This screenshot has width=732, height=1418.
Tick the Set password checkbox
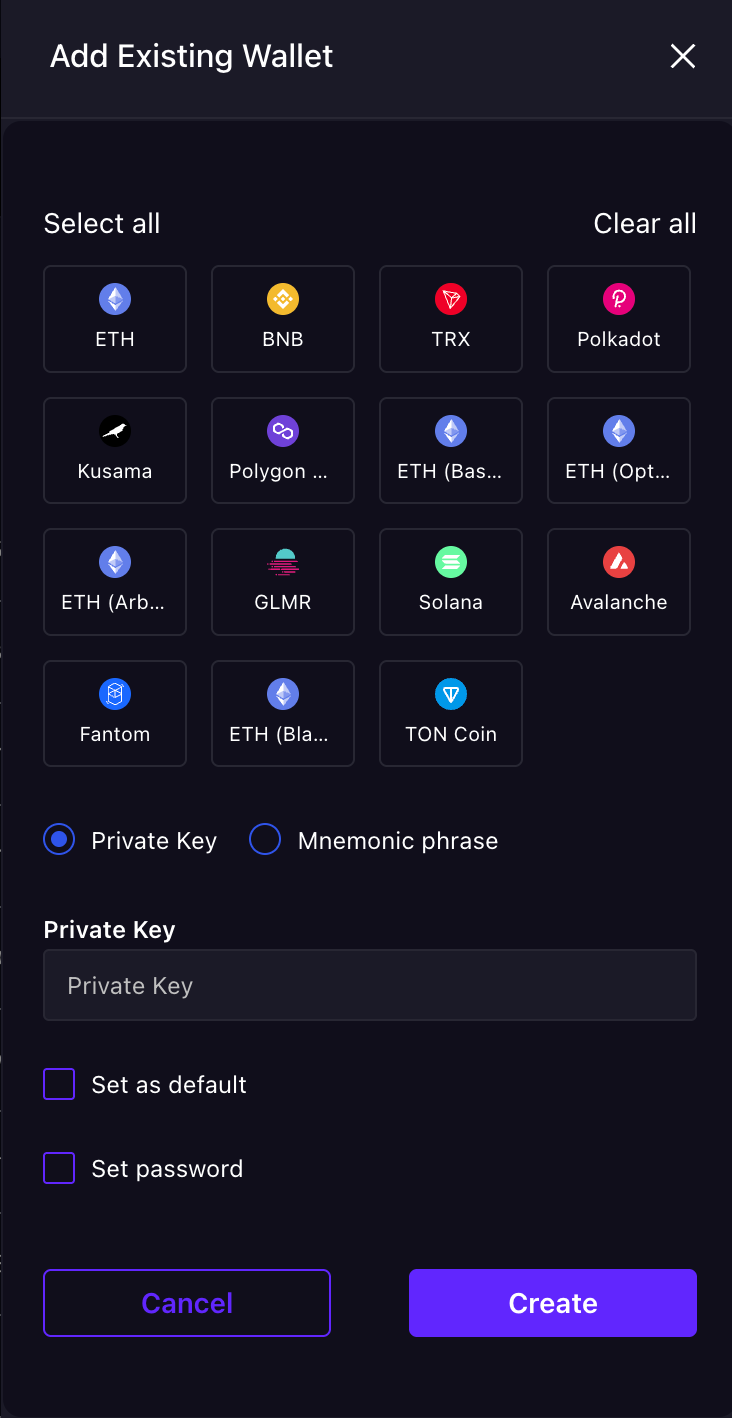60,1168
